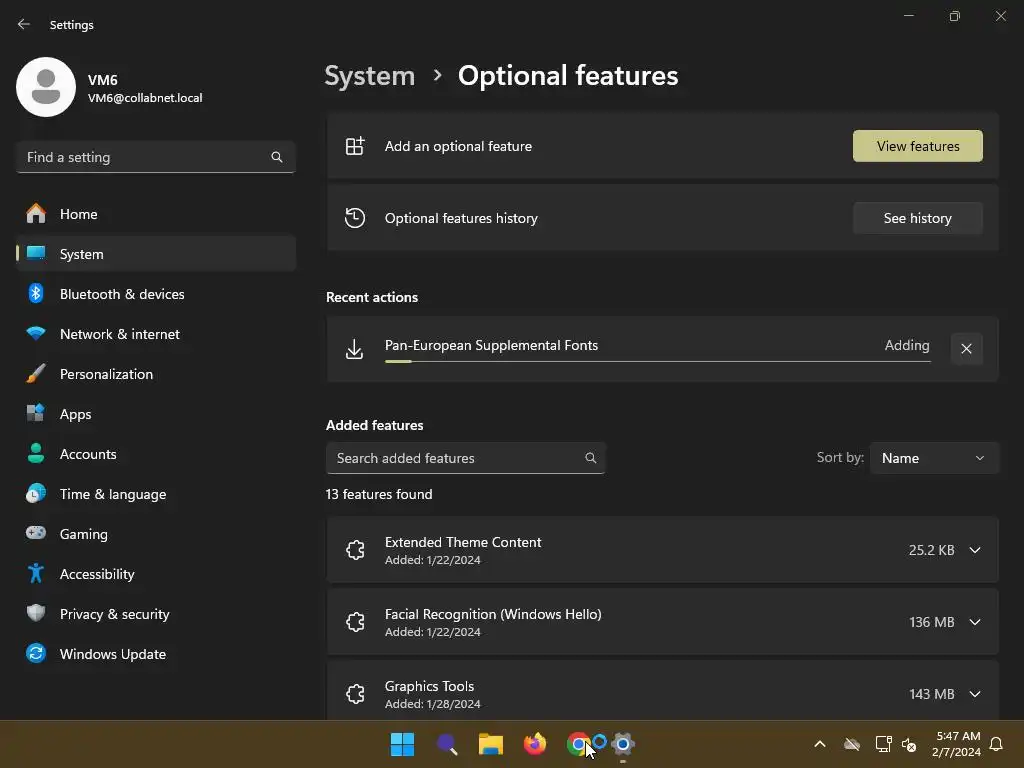The width and height of the screenshot is (1024, 768).
Task: Open Firefox from the taskbar
Action: [535, 744]
